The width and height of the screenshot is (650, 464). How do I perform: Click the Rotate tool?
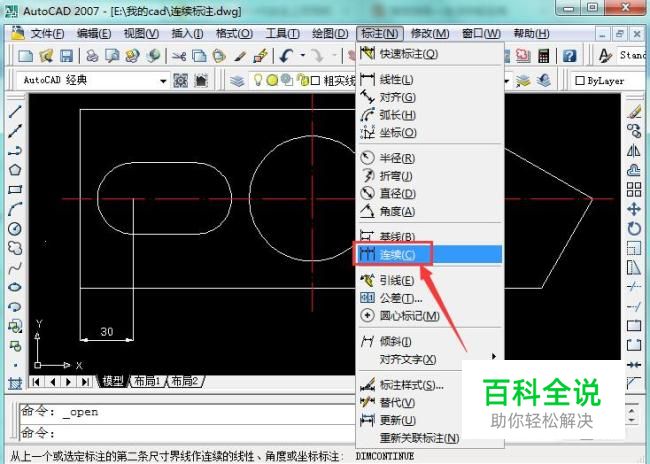tap(634, 228)
